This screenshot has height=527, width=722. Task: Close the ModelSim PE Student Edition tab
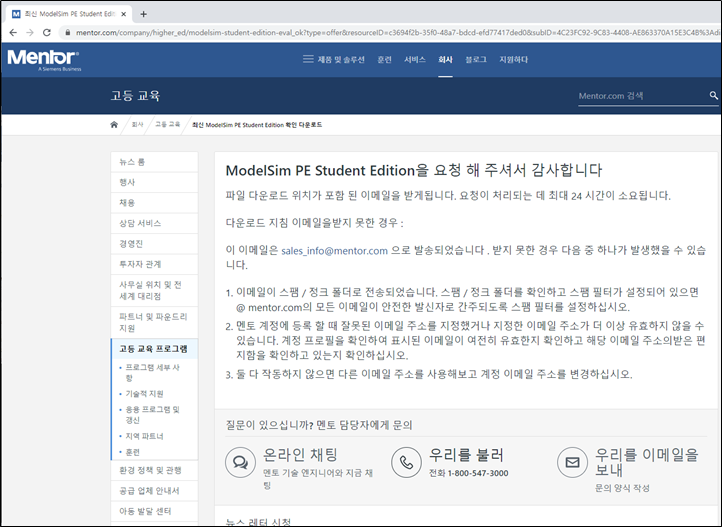coord(123,14)
